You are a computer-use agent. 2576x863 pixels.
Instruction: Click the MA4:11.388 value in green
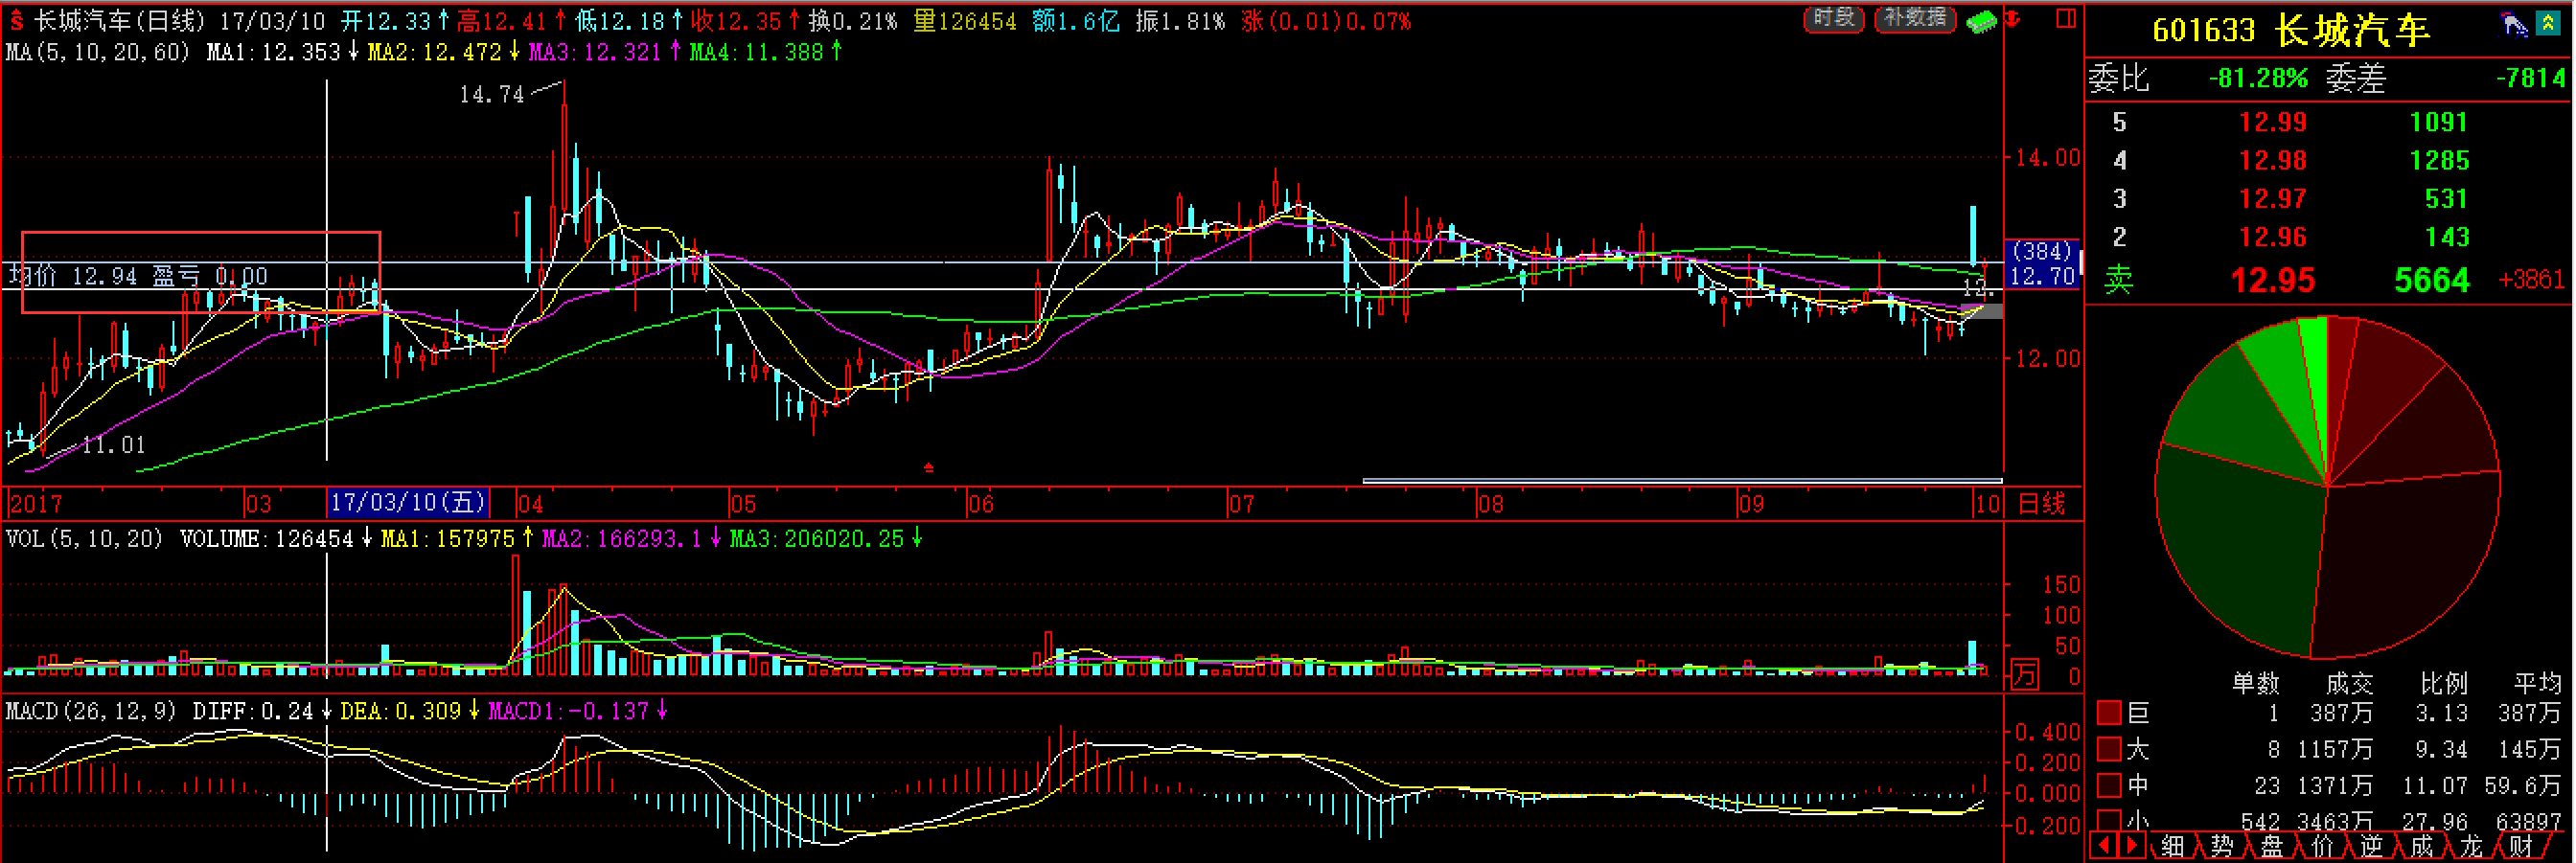point(756,52)
